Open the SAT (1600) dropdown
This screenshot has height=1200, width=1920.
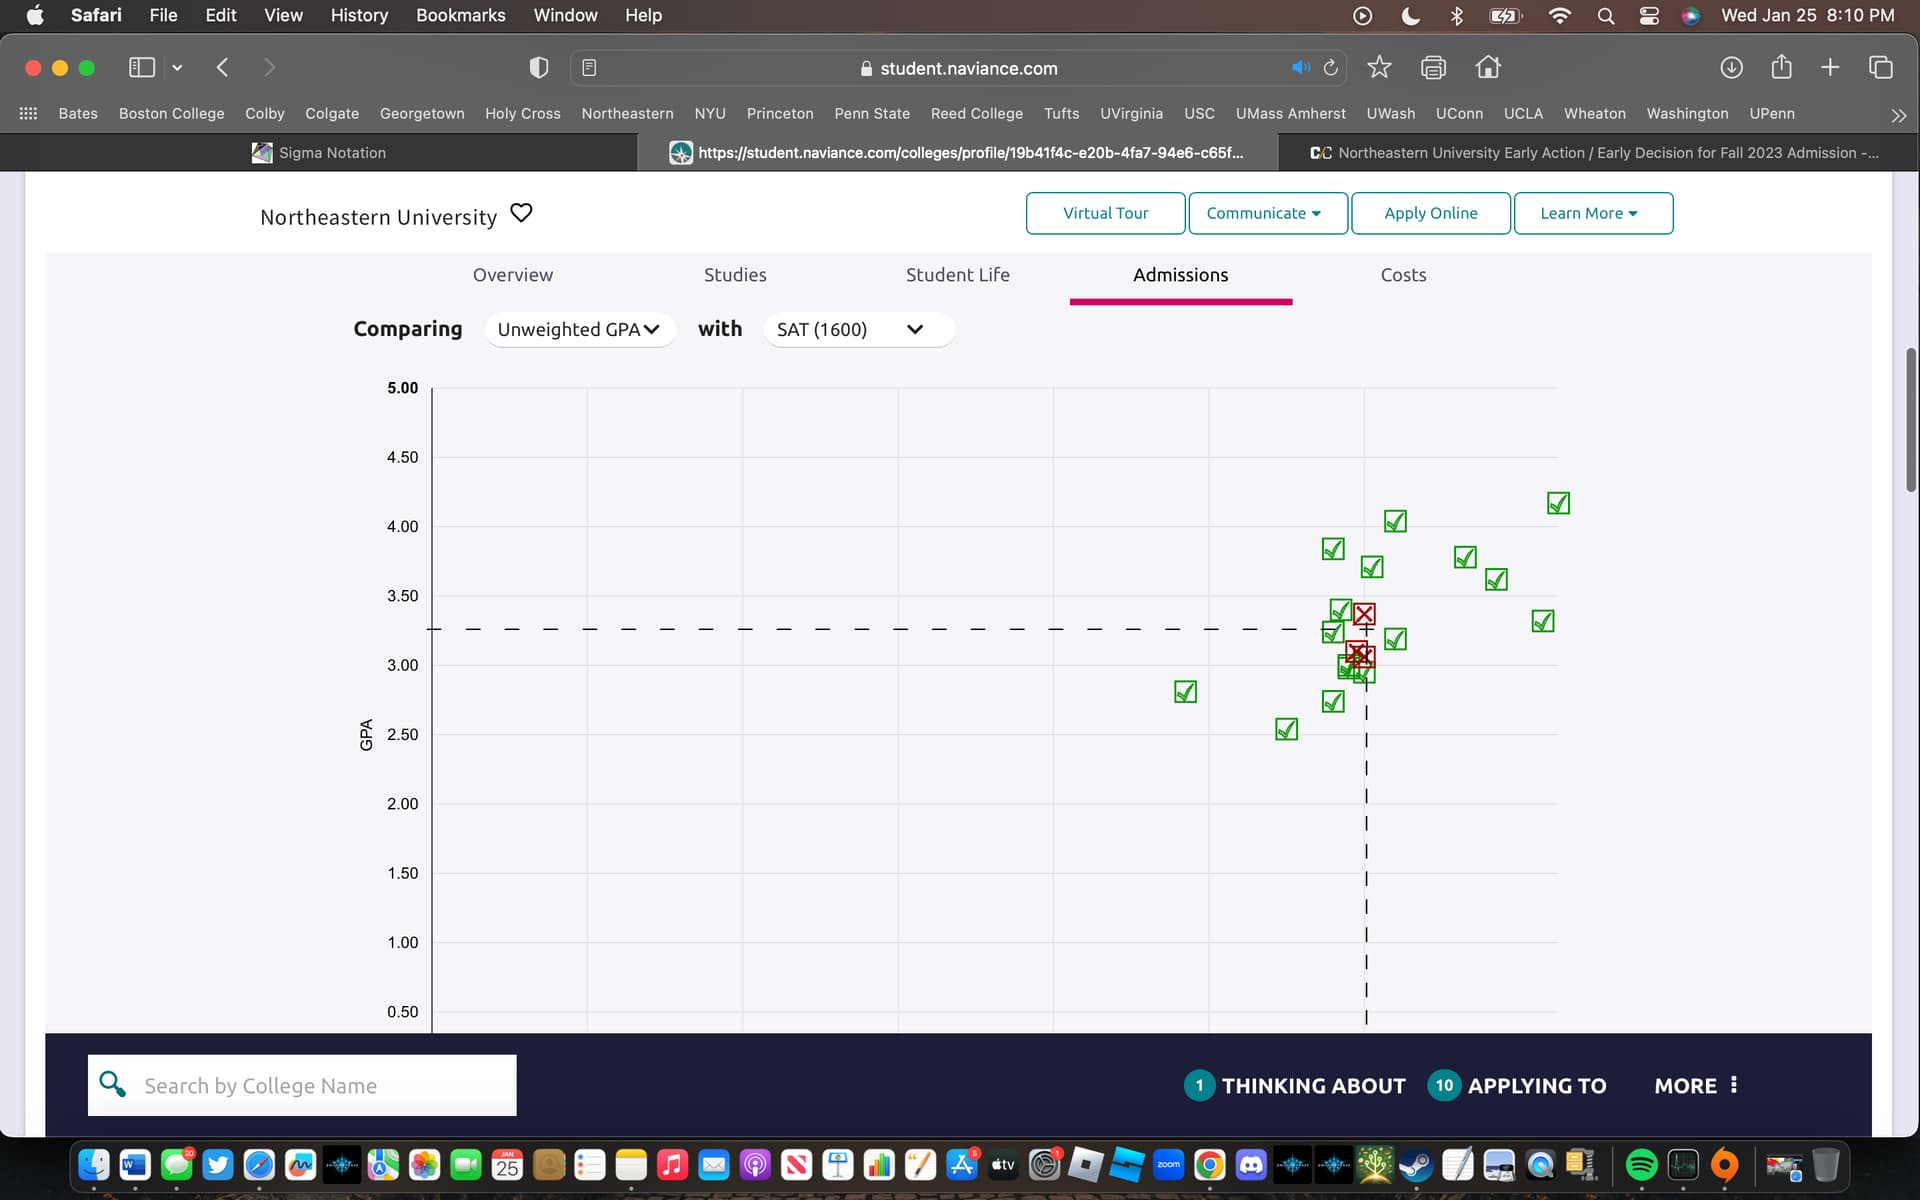click(x=858, y=329)
